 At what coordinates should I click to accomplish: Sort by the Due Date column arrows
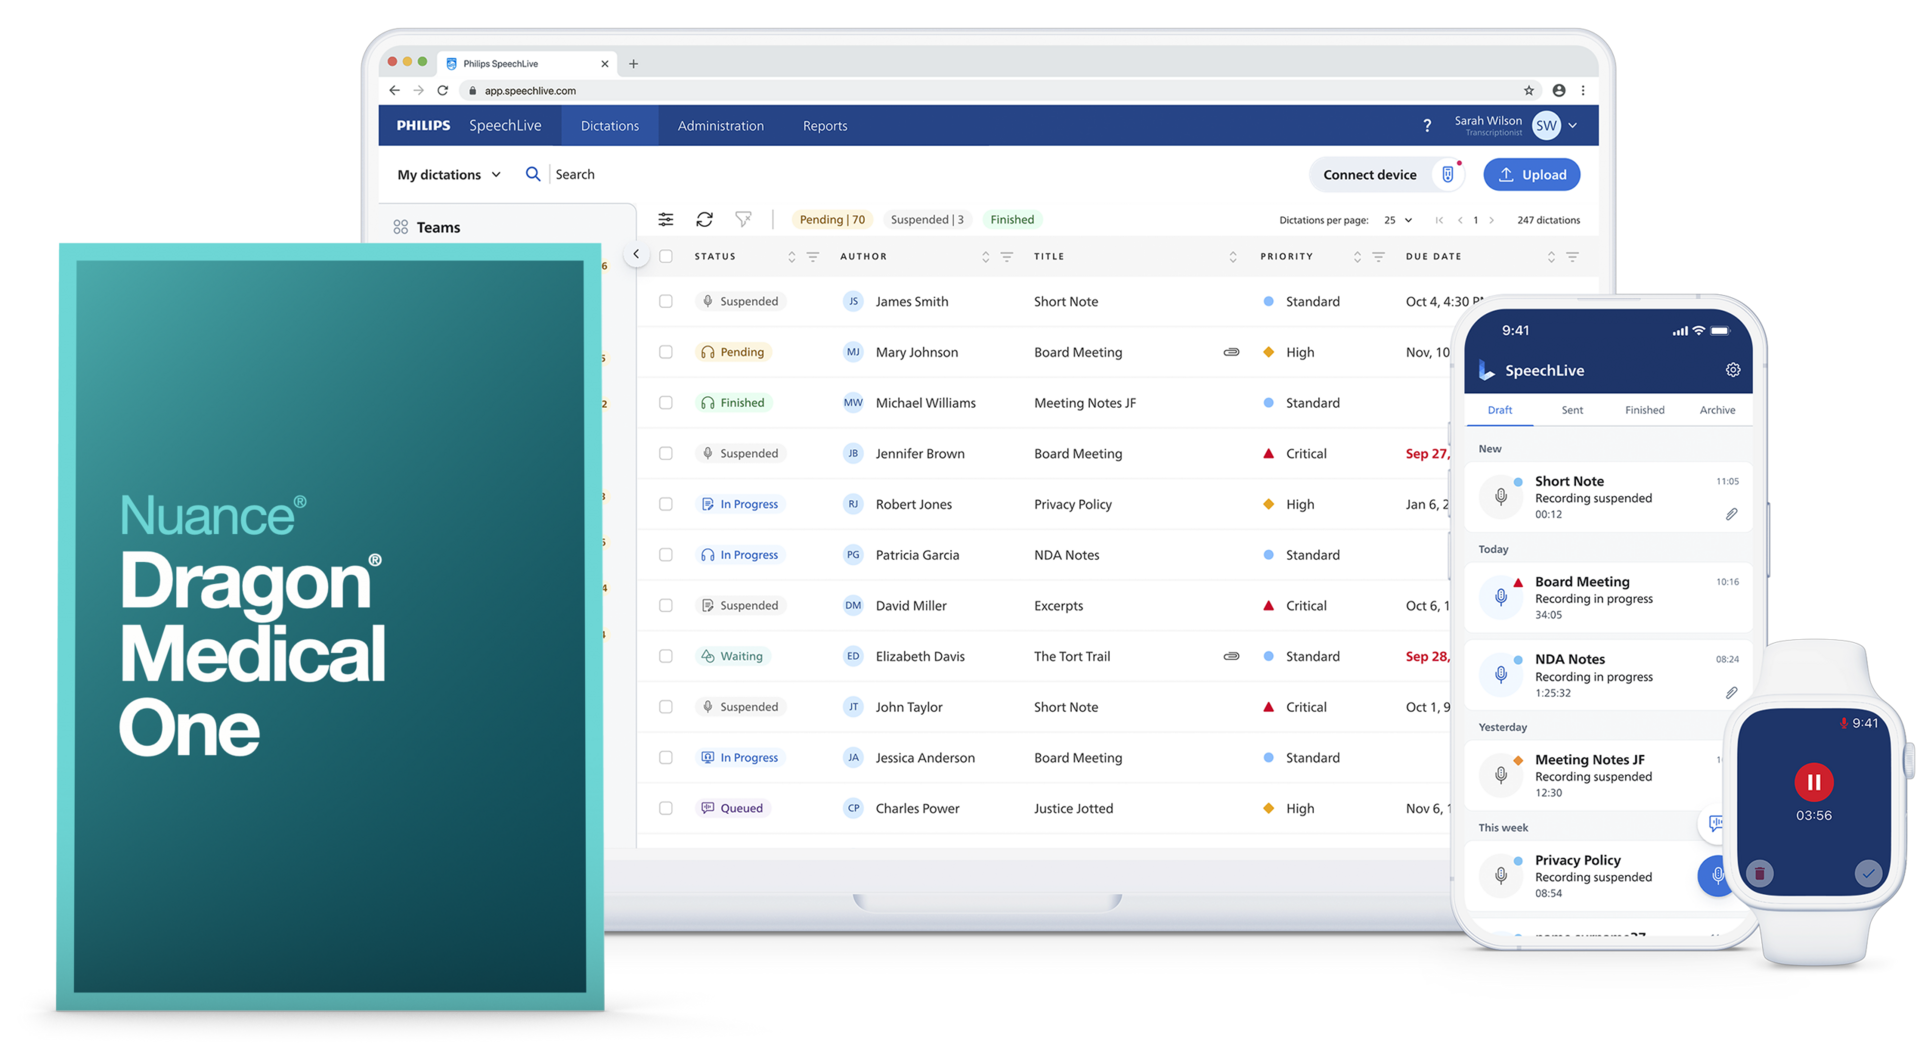(1551, 257)
